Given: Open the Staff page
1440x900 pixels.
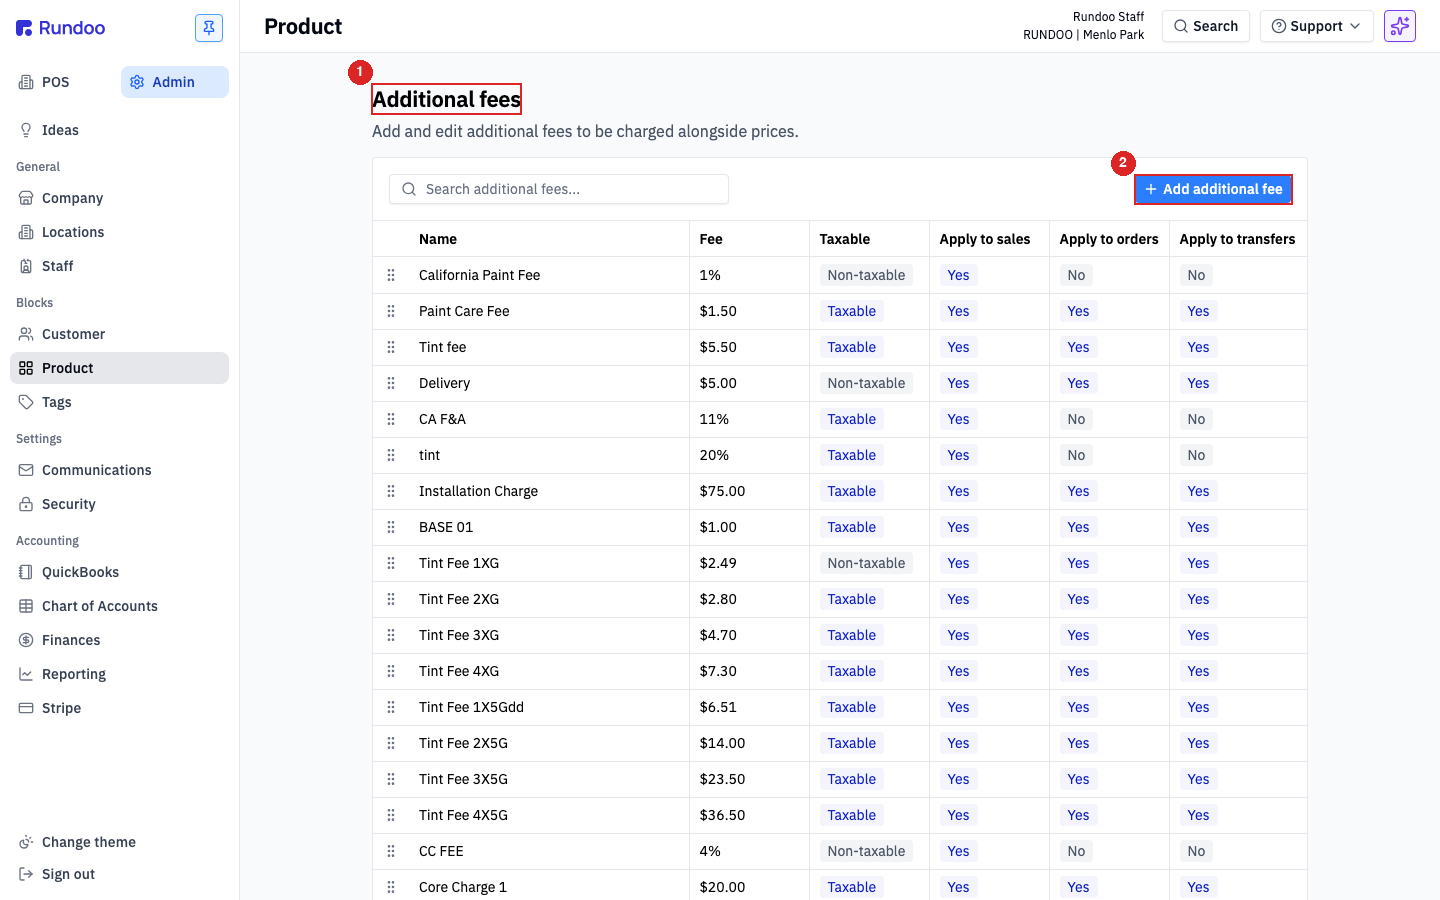Looking at the screenshot, I should (119, 266).
